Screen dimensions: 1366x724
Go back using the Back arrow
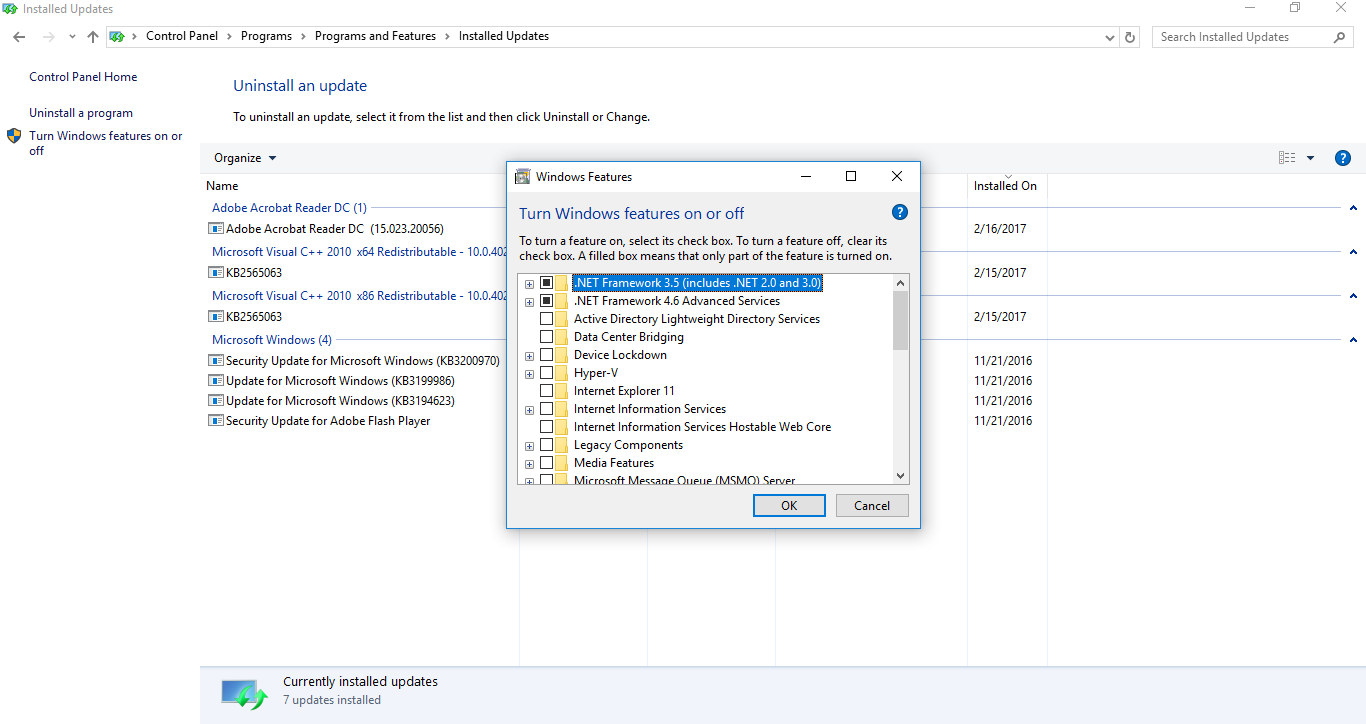click(19, 37)
